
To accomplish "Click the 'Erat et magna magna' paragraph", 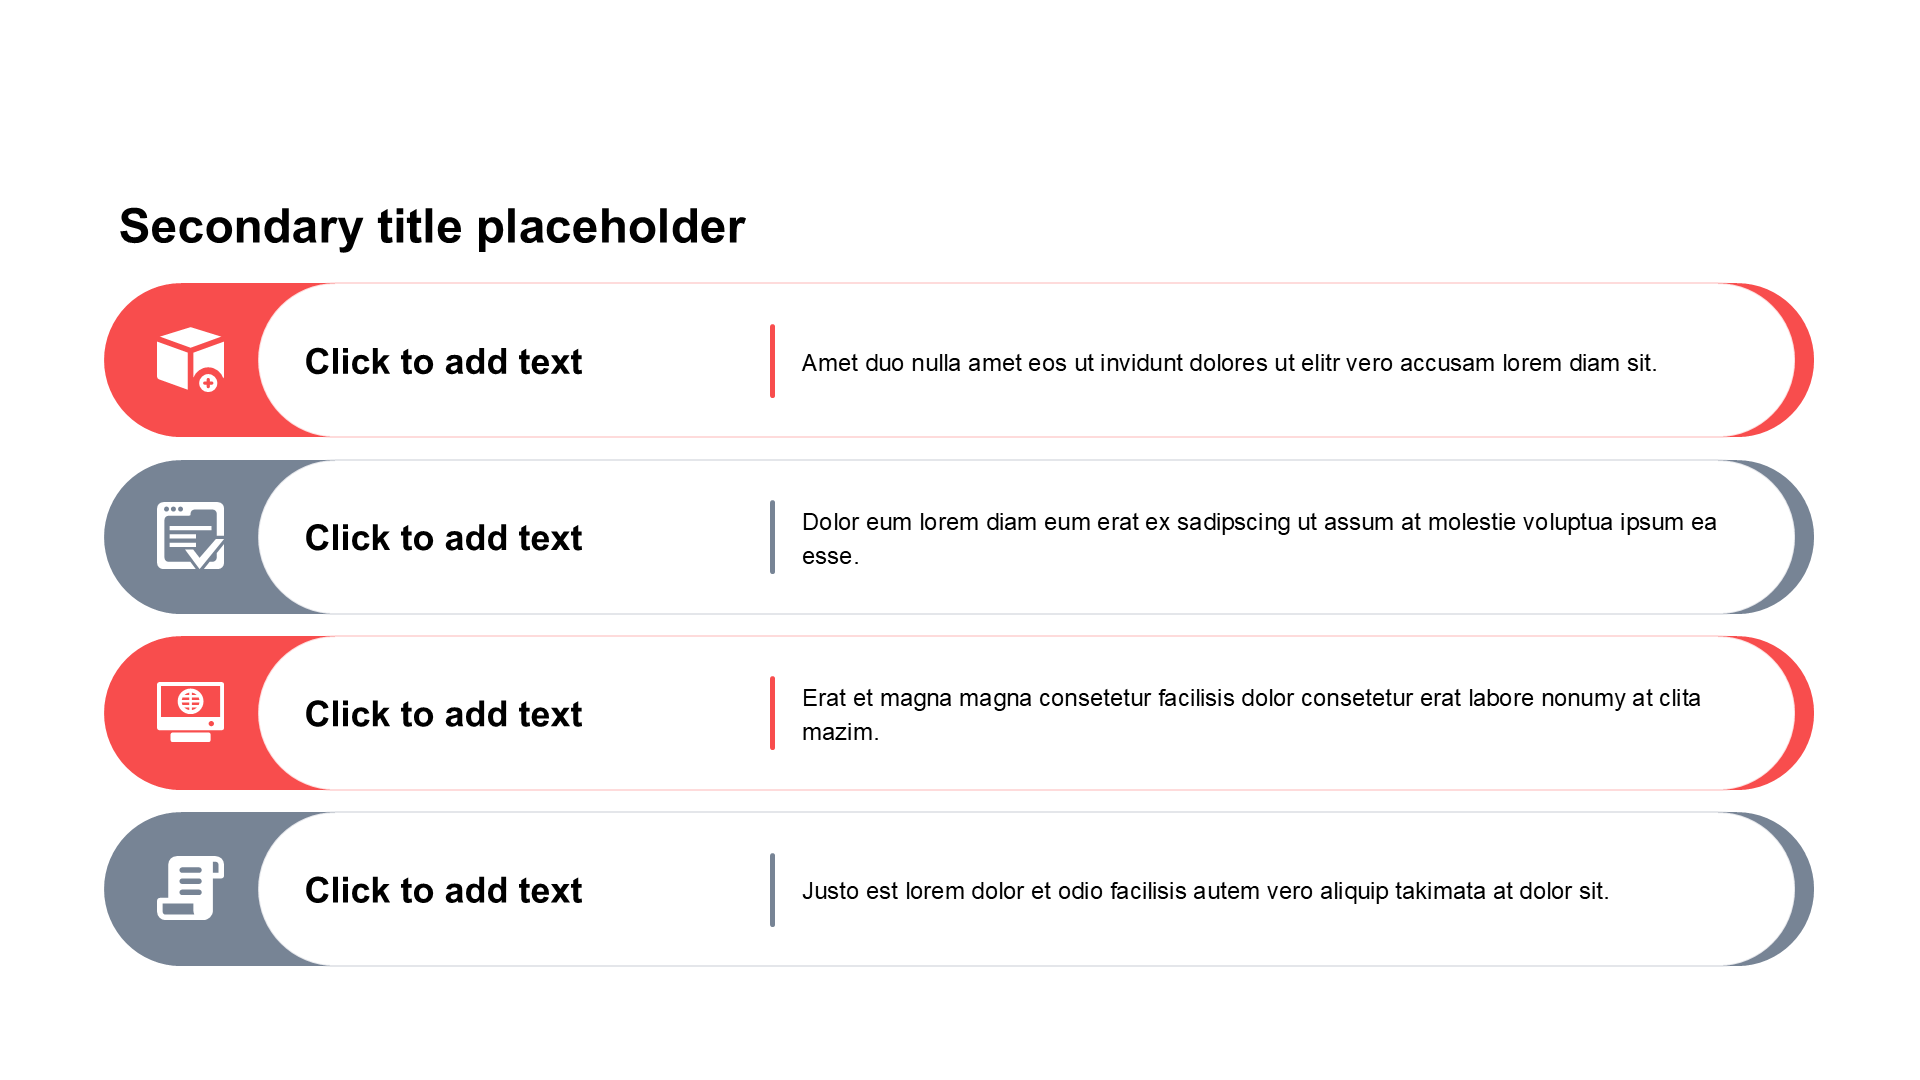I will [1251, 714].
